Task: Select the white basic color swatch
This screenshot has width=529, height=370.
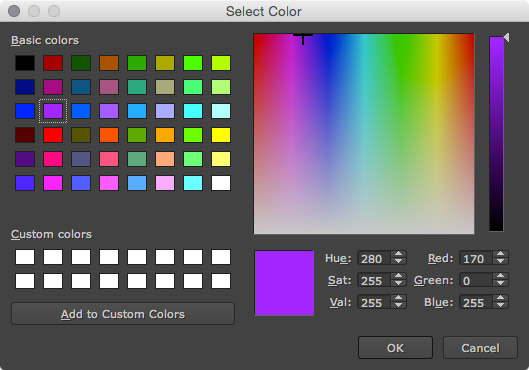Action: point(221,183)
